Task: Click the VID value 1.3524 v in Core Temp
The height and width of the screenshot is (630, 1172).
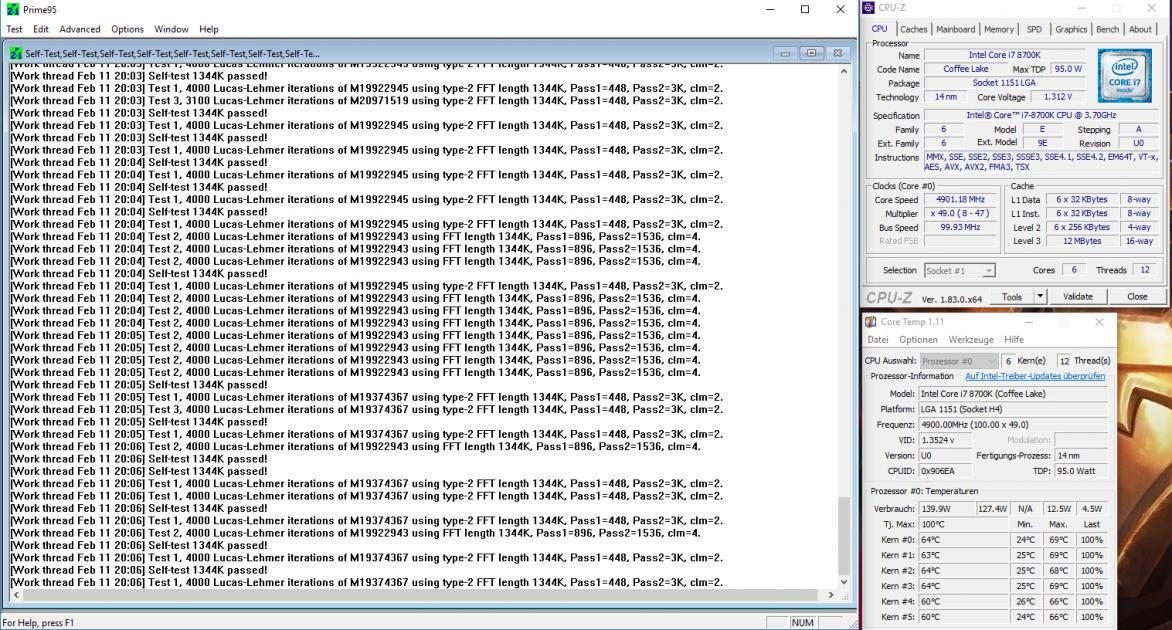Action: click(x=945, y=440)
